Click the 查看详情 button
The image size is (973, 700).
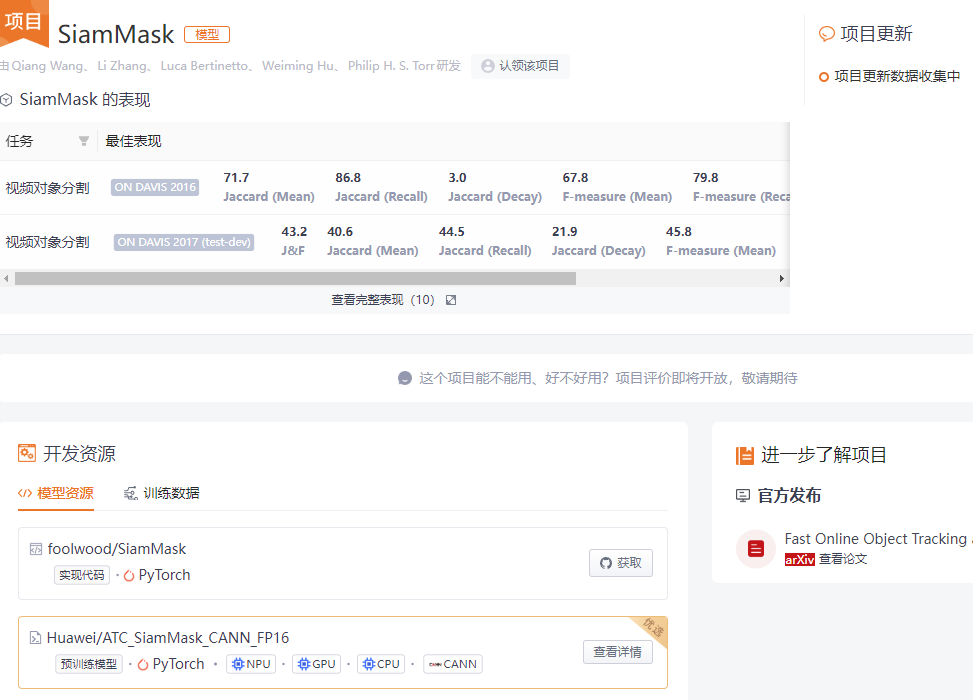(x=617, y=652)
